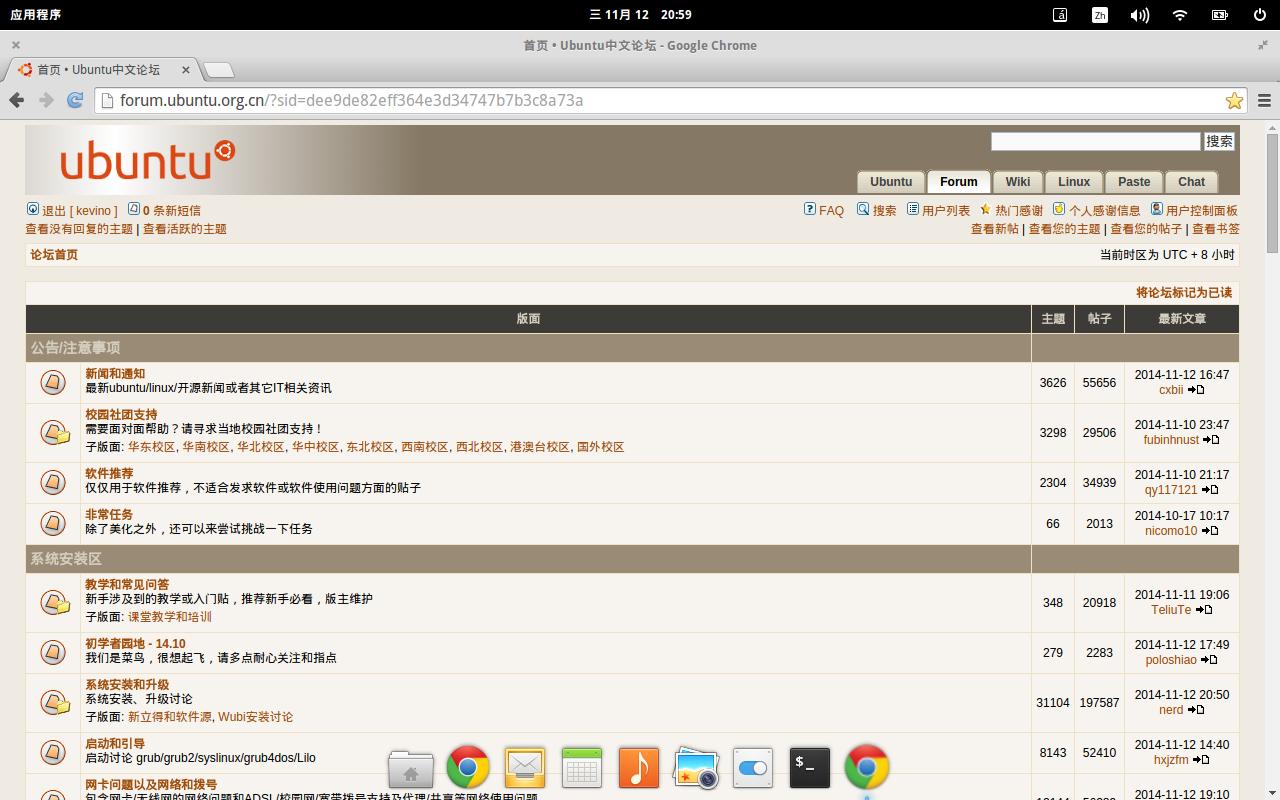Image resolution: width=1280 pixels, height=800 pixels.
Task: Open the Calendar app from dock
Action: 582,768
